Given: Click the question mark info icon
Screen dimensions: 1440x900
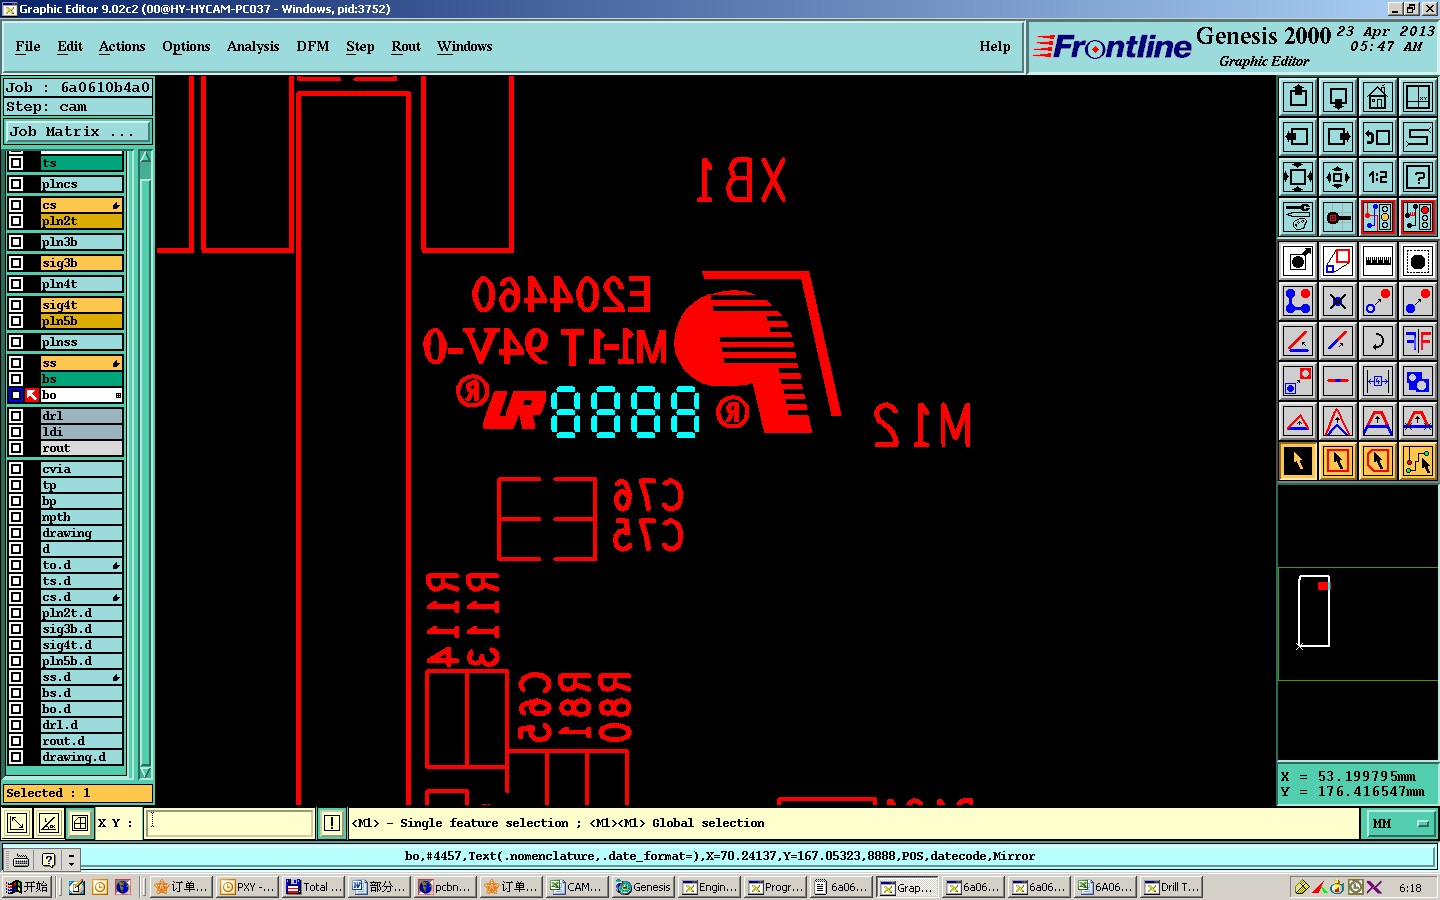Looking at the screenshot, I should click(x=1418, y=177).
